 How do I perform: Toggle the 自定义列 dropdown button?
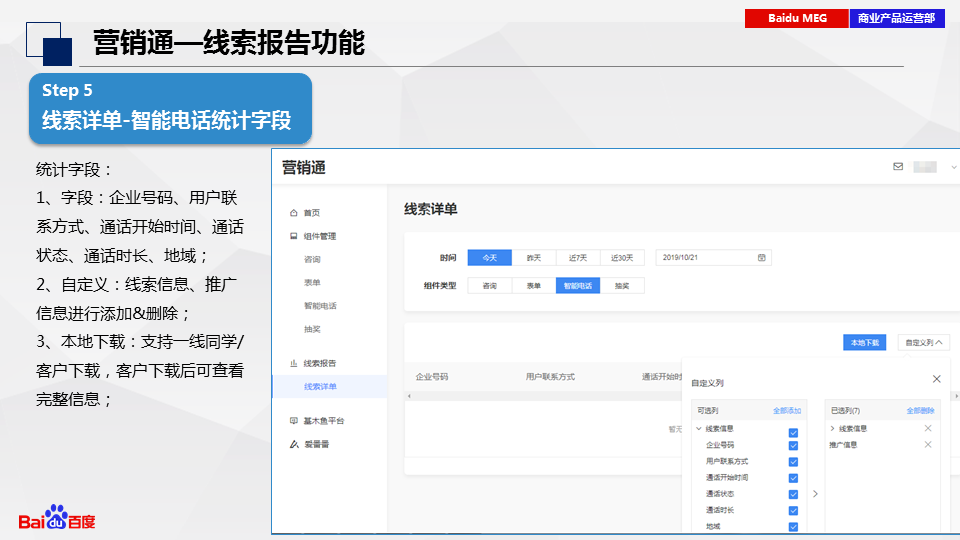pos(924,343)
